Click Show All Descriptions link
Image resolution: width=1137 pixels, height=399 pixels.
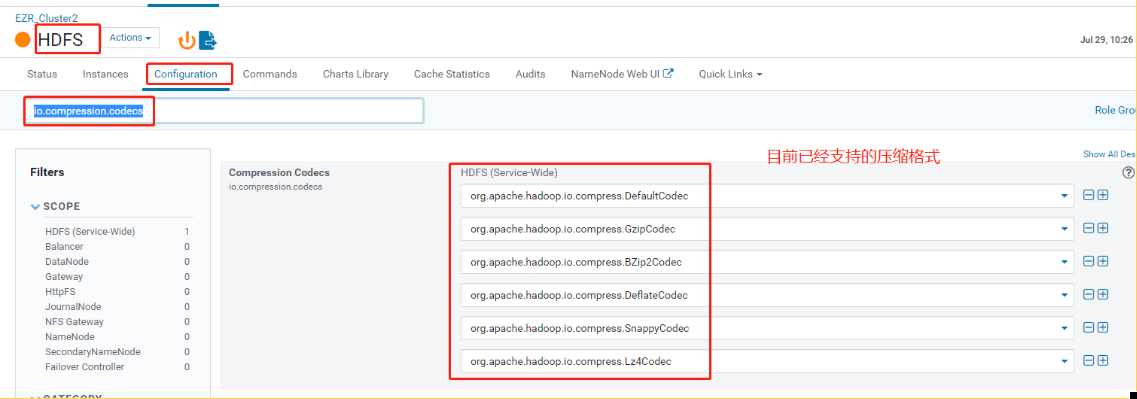pyautogui.click(x=1109, y=154)
